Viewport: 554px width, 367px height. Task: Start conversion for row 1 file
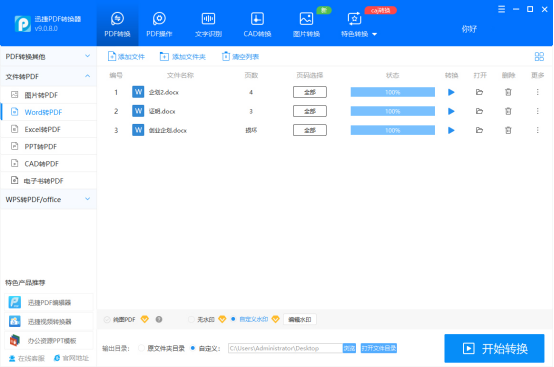[x=451, y=92]
